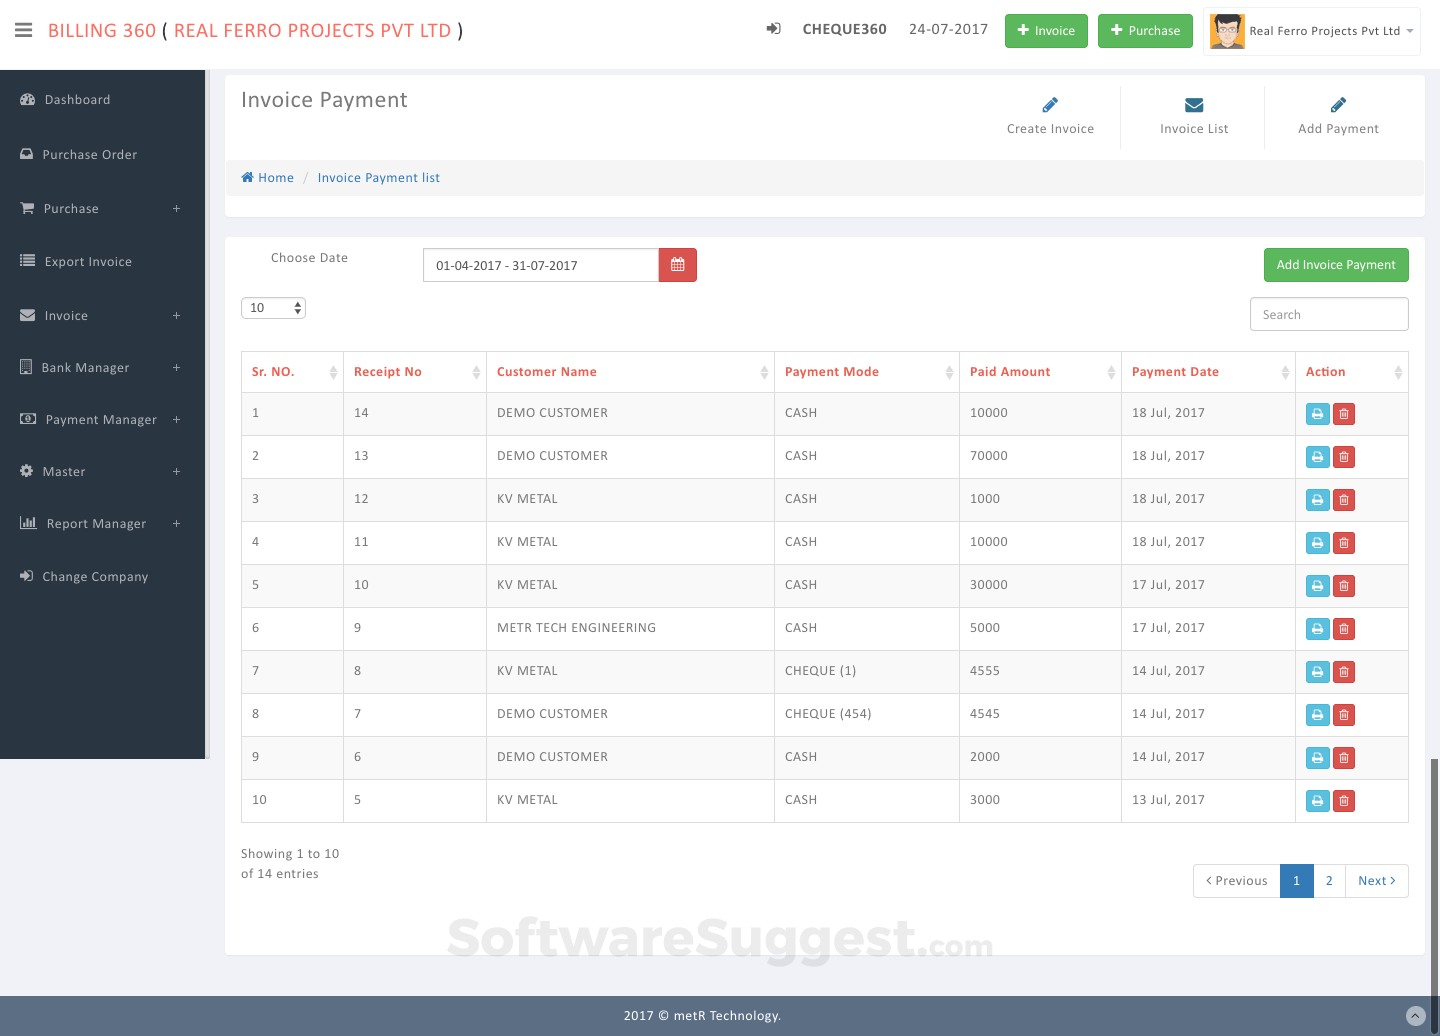Click the user avatar picture
1440x1036 pixels.
[1227, 31]
